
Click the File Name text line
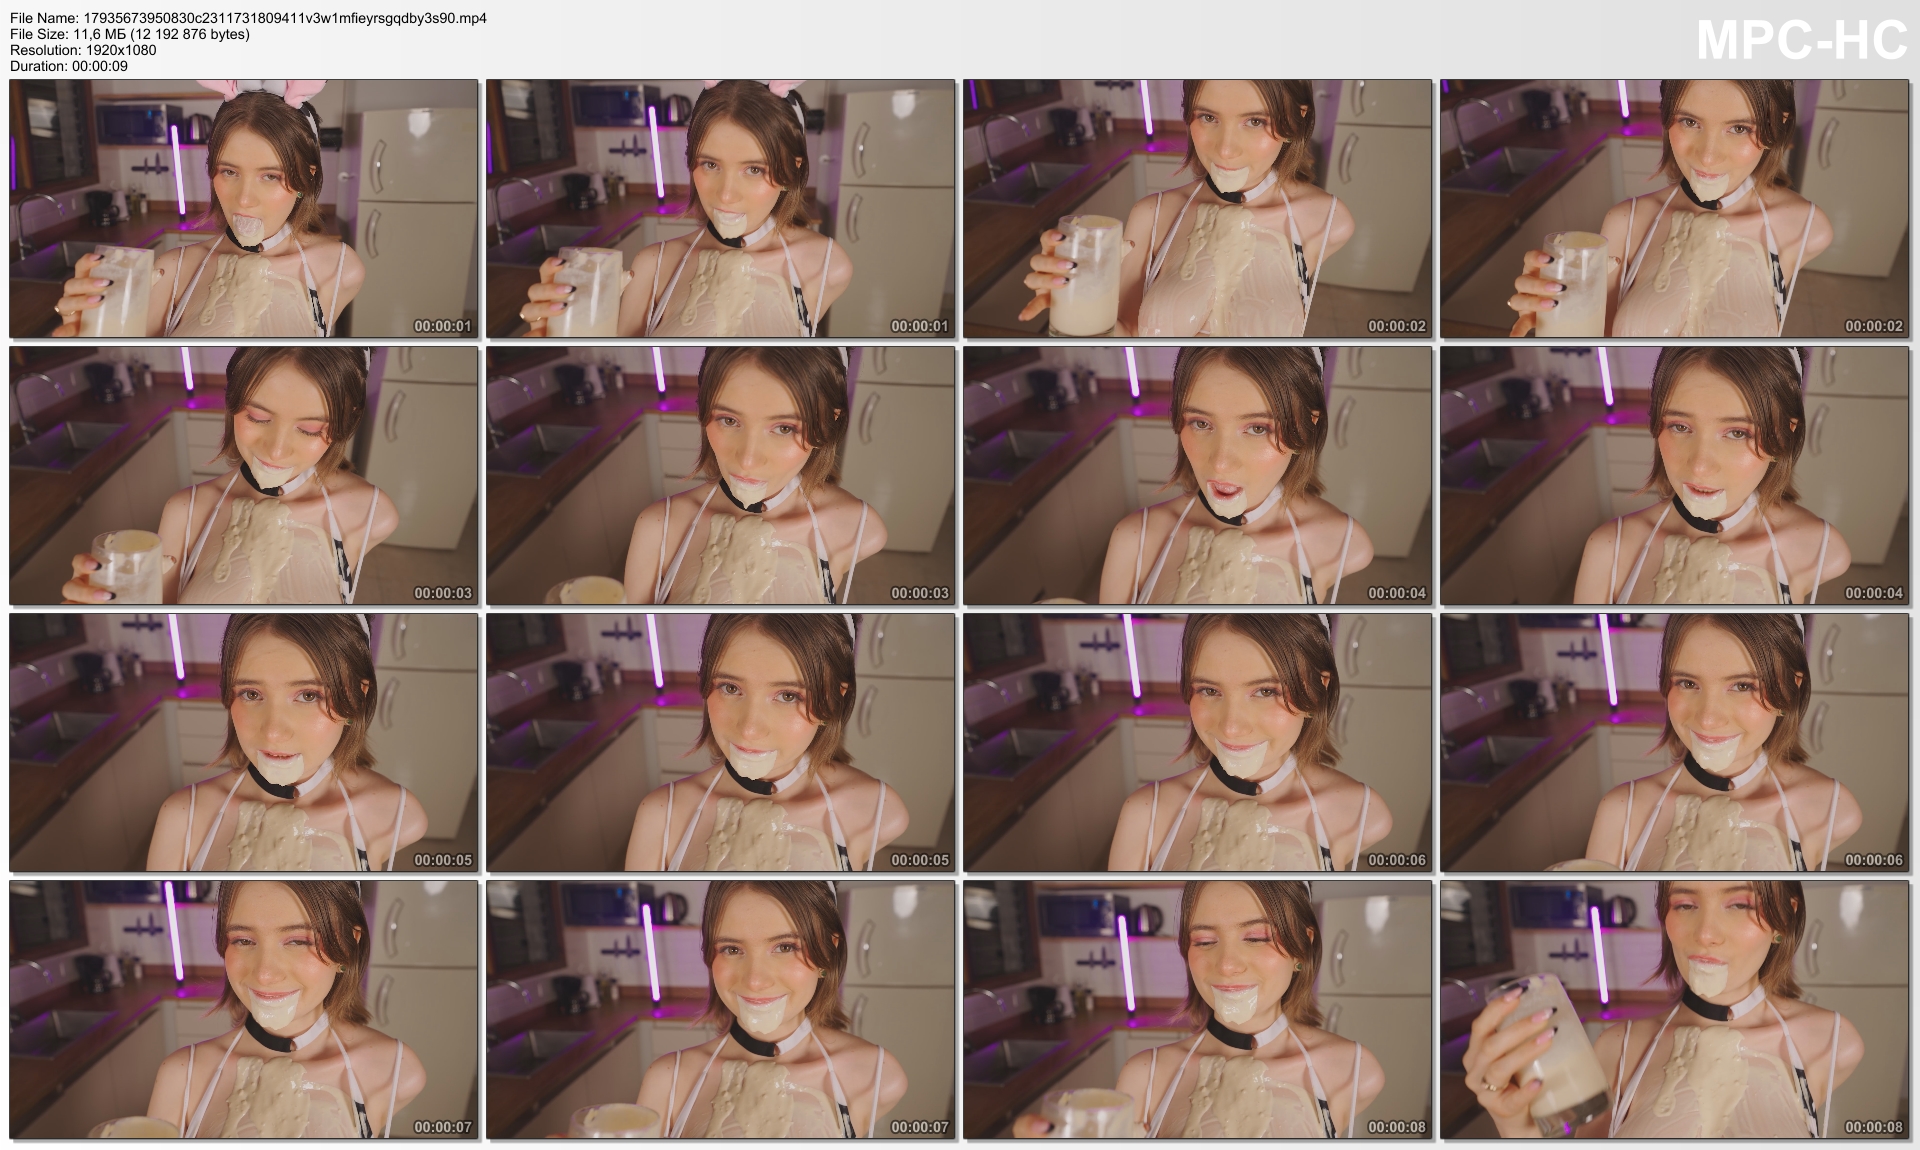248,18
